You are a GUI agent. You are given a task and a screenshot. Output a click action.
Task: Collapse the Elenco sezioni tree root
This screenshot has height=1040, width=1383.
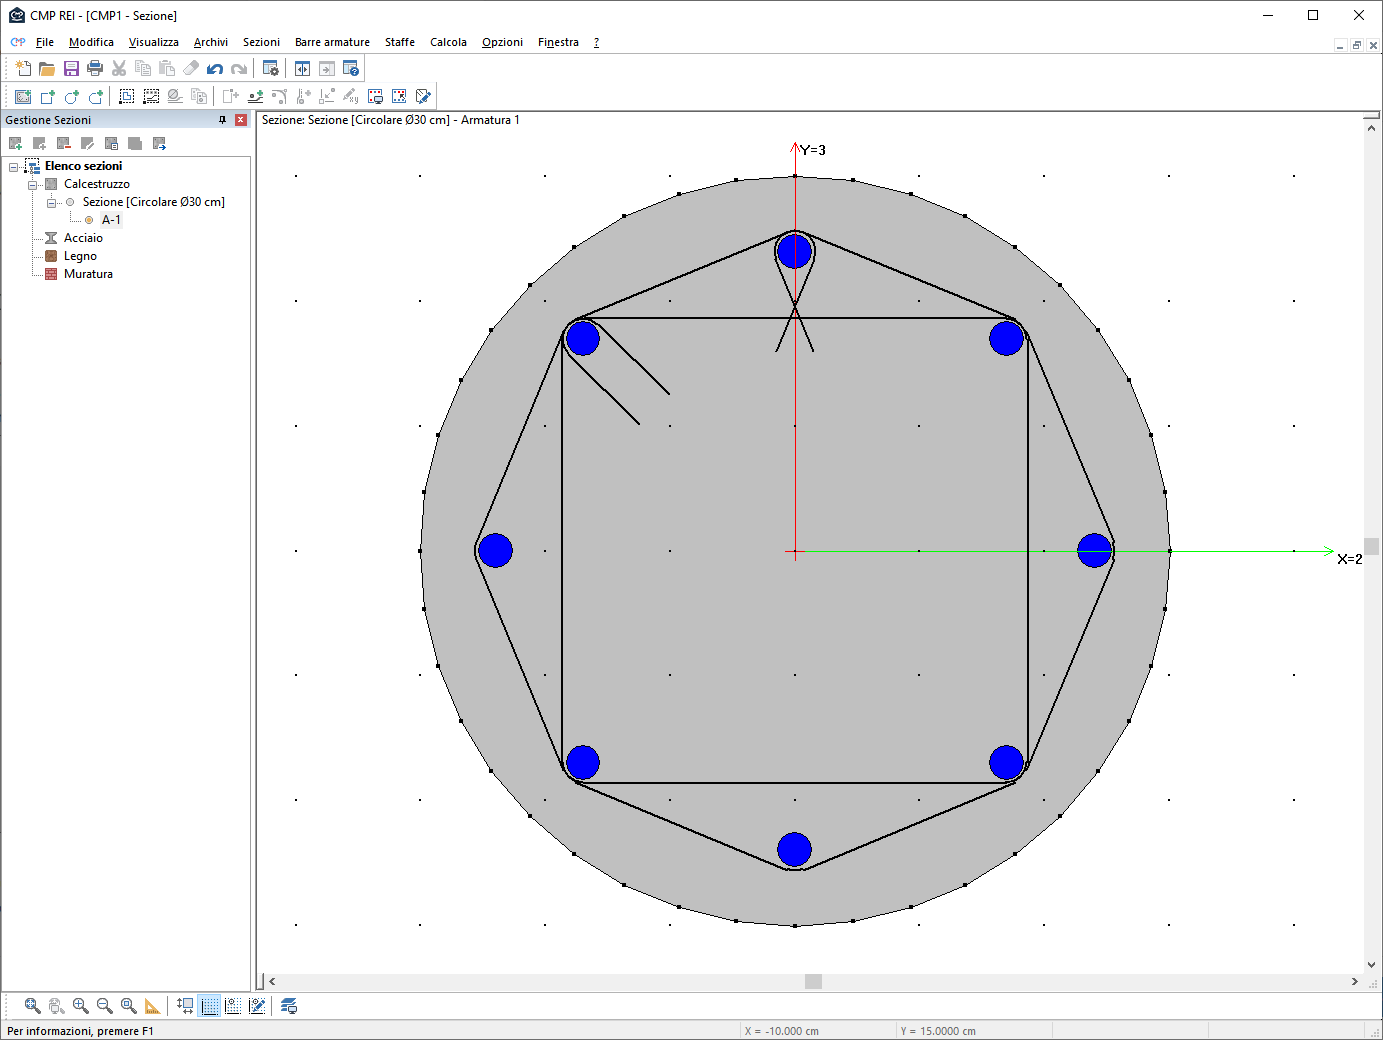(x=14, y=167)
